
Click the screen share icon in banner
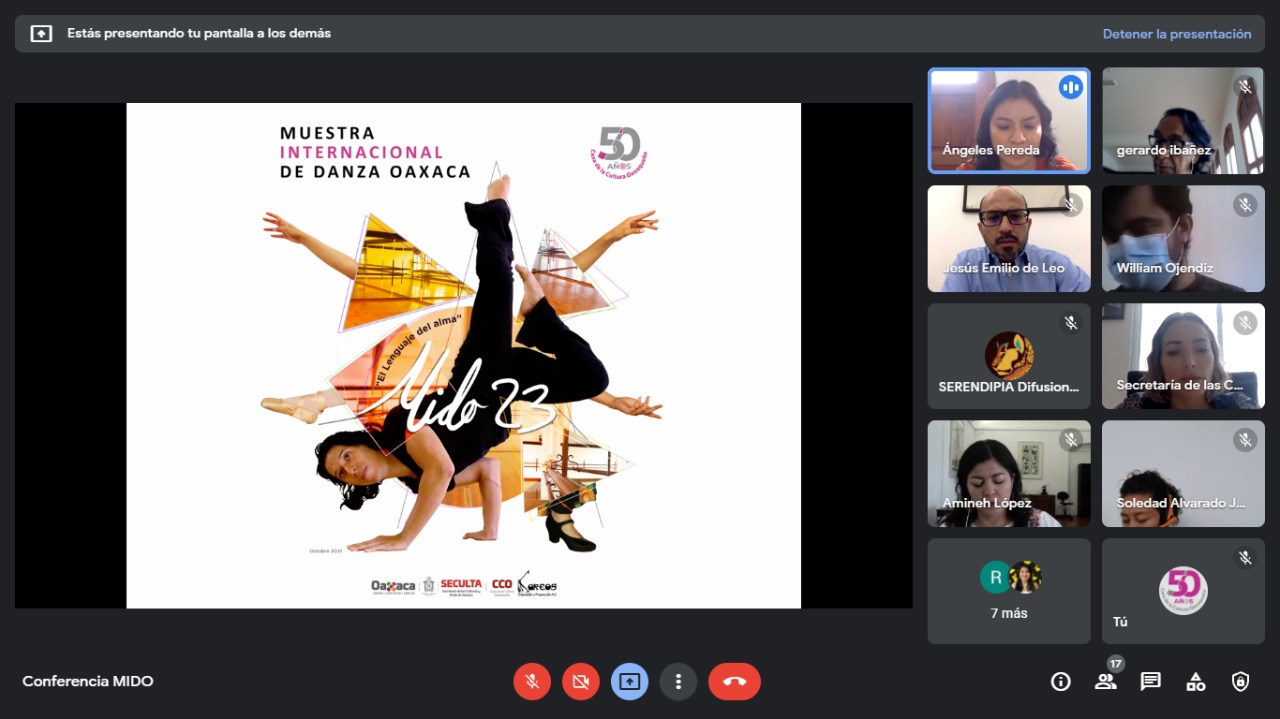pyautogui.click(x=41, y=34)
